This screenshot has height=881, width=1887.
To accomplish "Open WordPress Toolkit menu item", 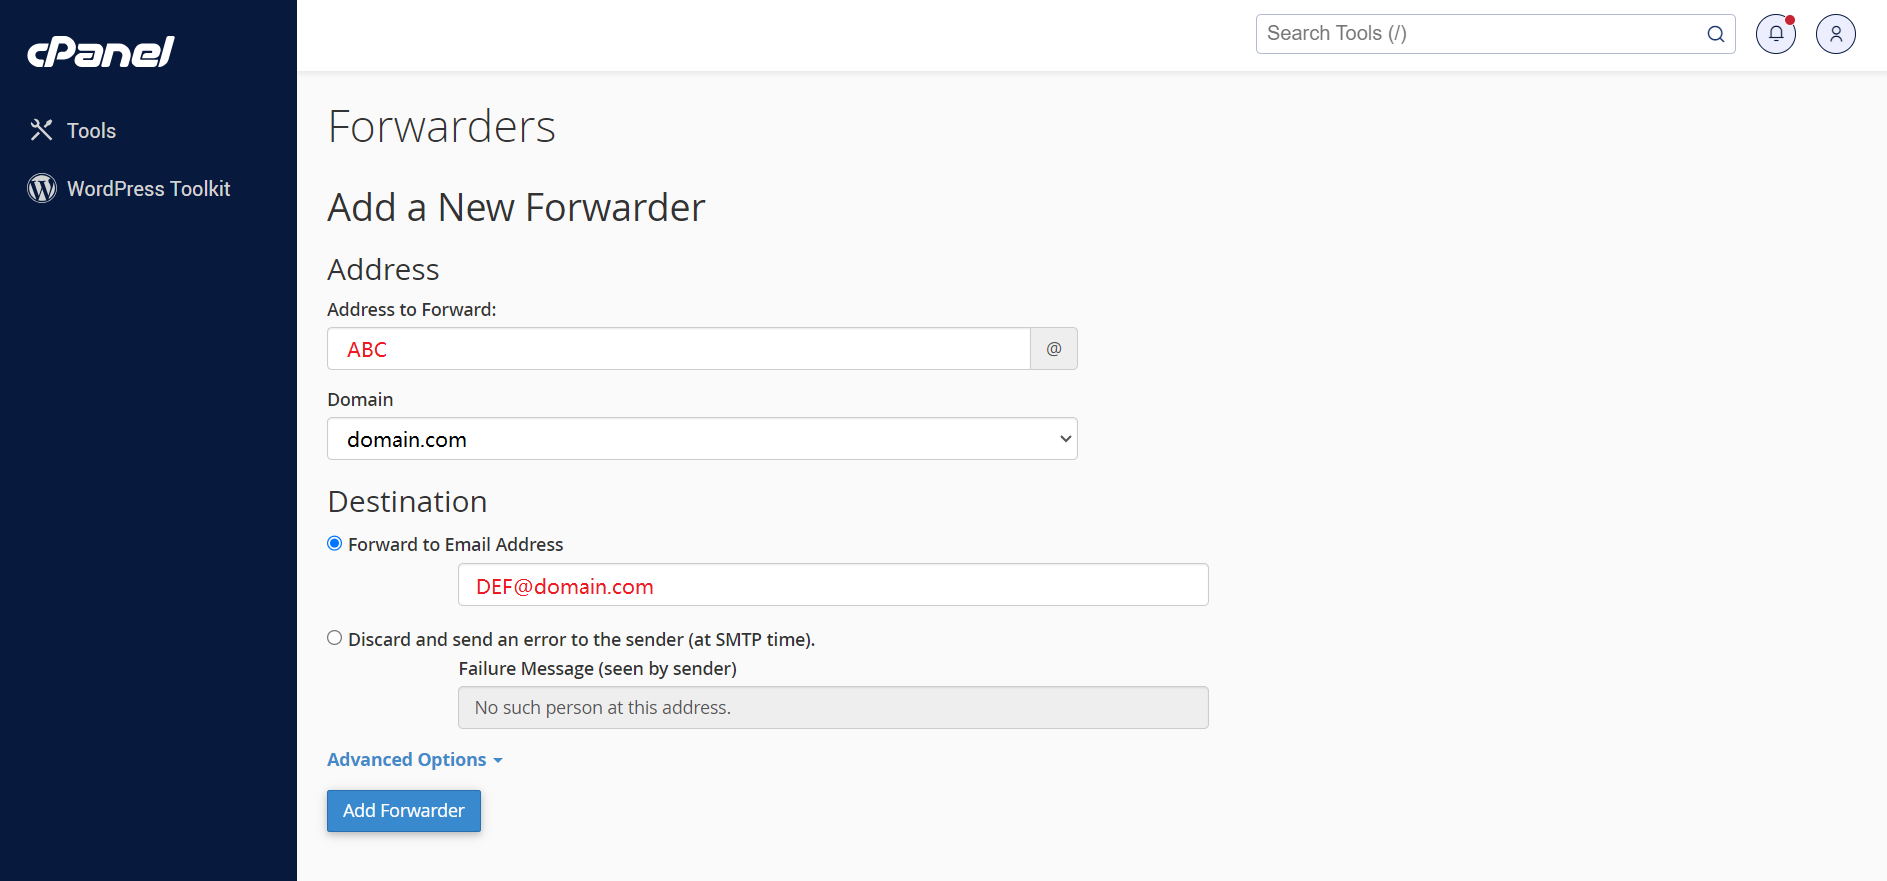I will click(148, 189).
